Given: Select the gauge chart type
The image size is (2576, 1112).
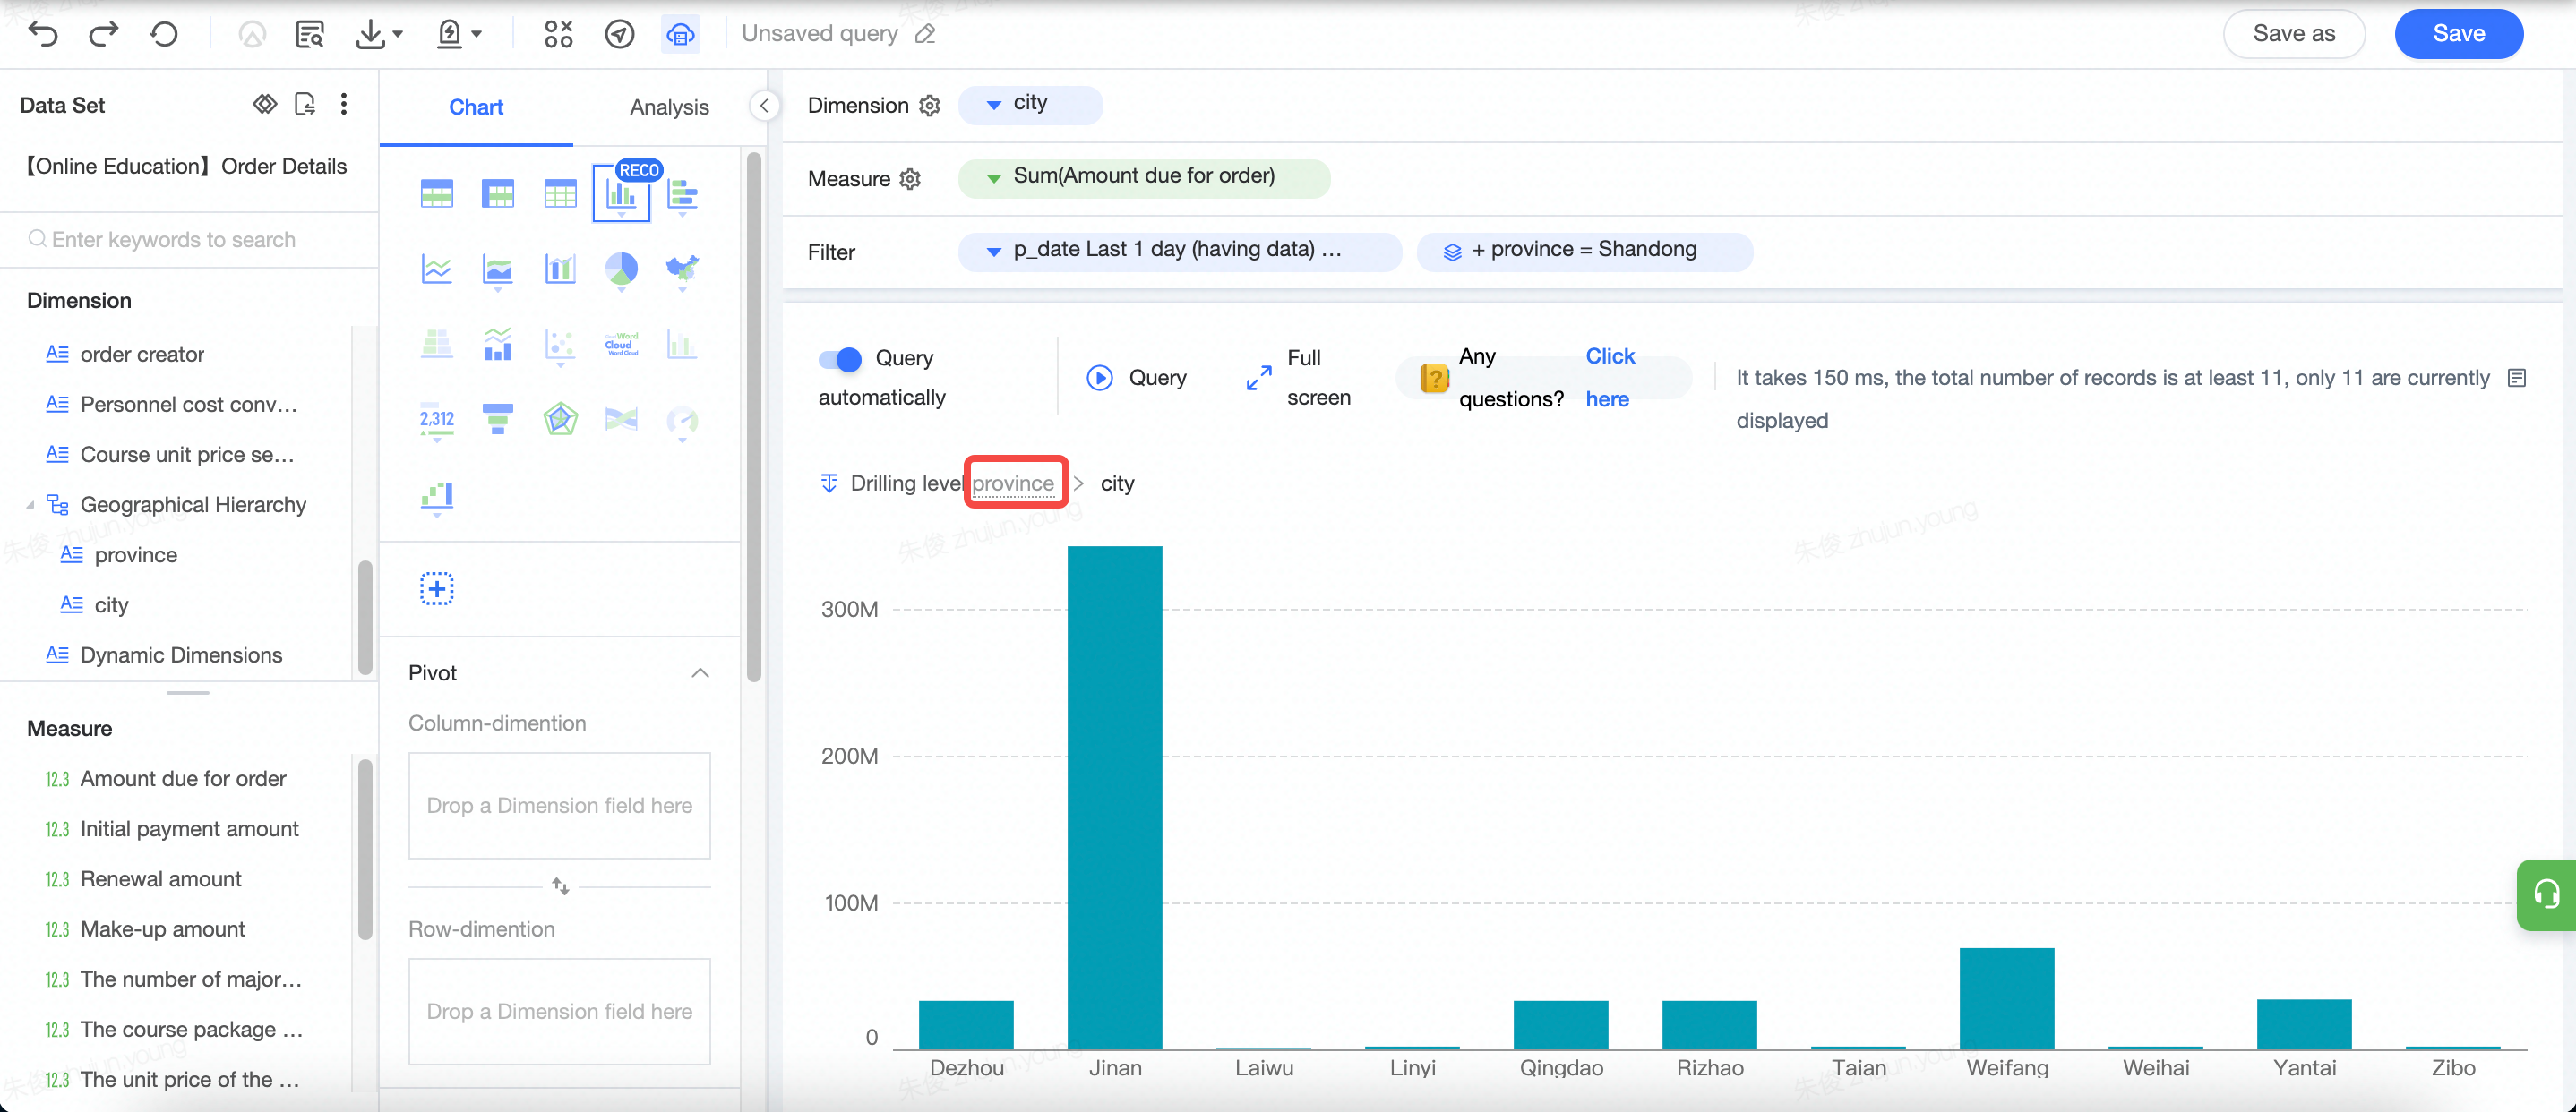Looking at the screenshot, I should (x=682, y=420).
